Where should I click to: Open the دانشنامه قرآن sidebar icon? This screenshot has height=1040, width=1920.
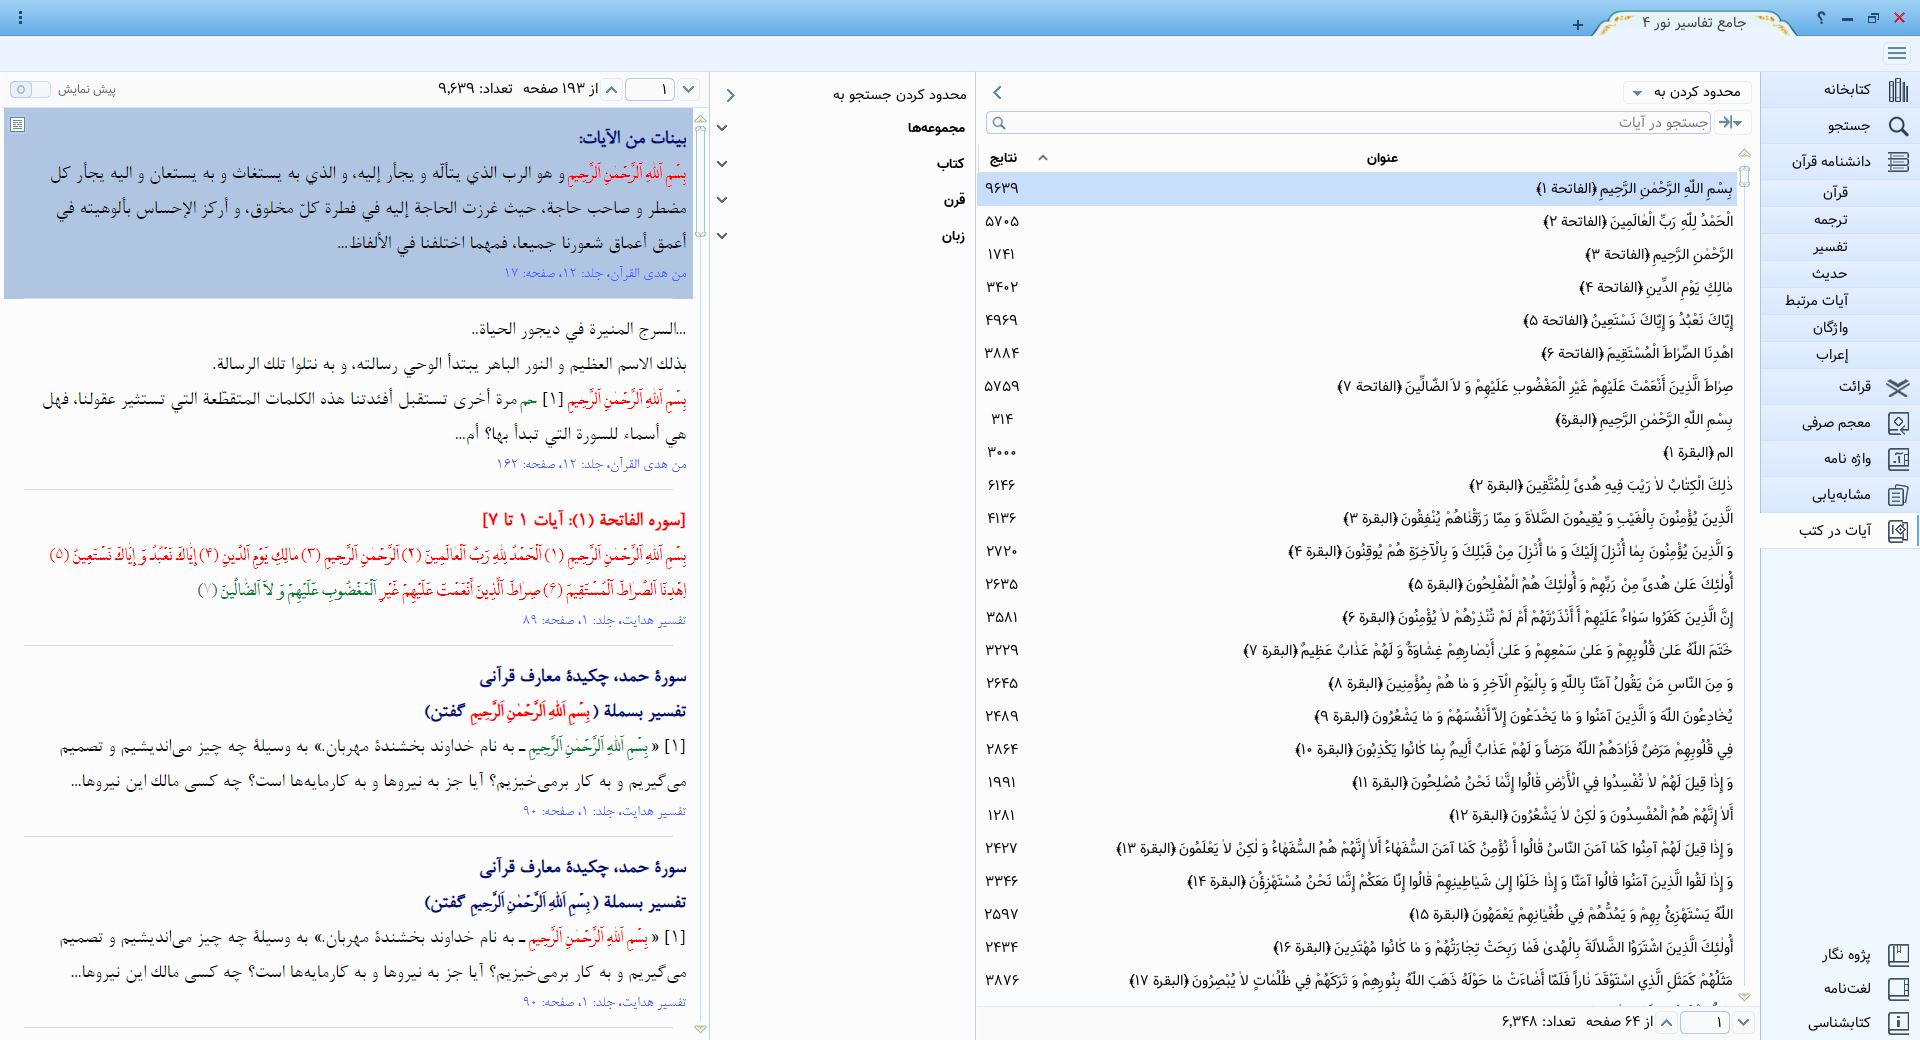[1897, 161]
